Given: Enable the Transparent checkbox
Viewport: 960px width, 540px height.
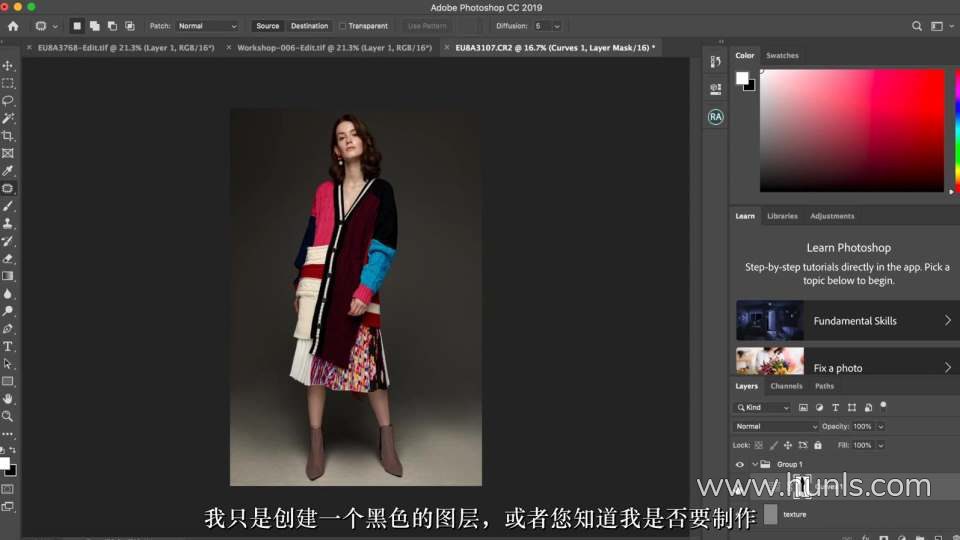Looking at the screenshot, I should click(x=343, y=26).
